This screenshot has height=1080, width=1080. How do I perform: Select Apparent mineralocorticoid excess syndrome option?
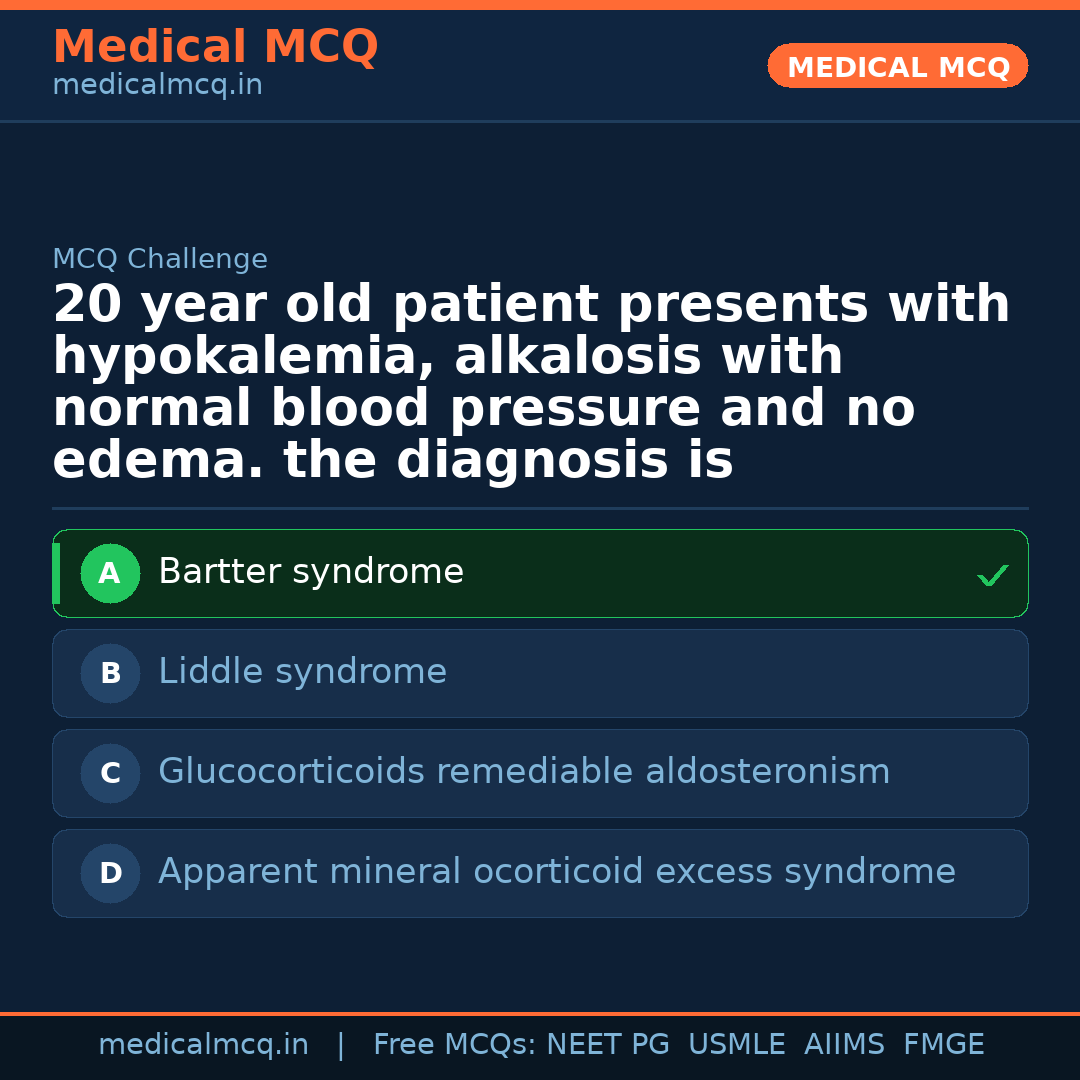[x=557, y=872]
